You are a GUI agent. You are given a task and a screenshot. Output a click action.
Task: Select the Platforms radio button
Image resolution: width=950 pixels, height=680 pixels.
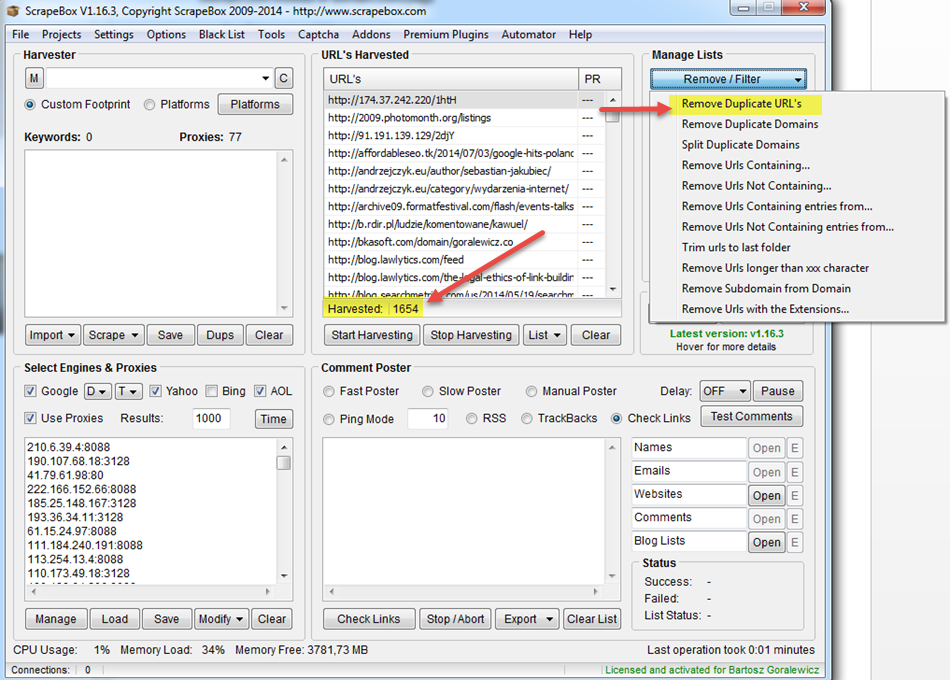tap(150, 104)
